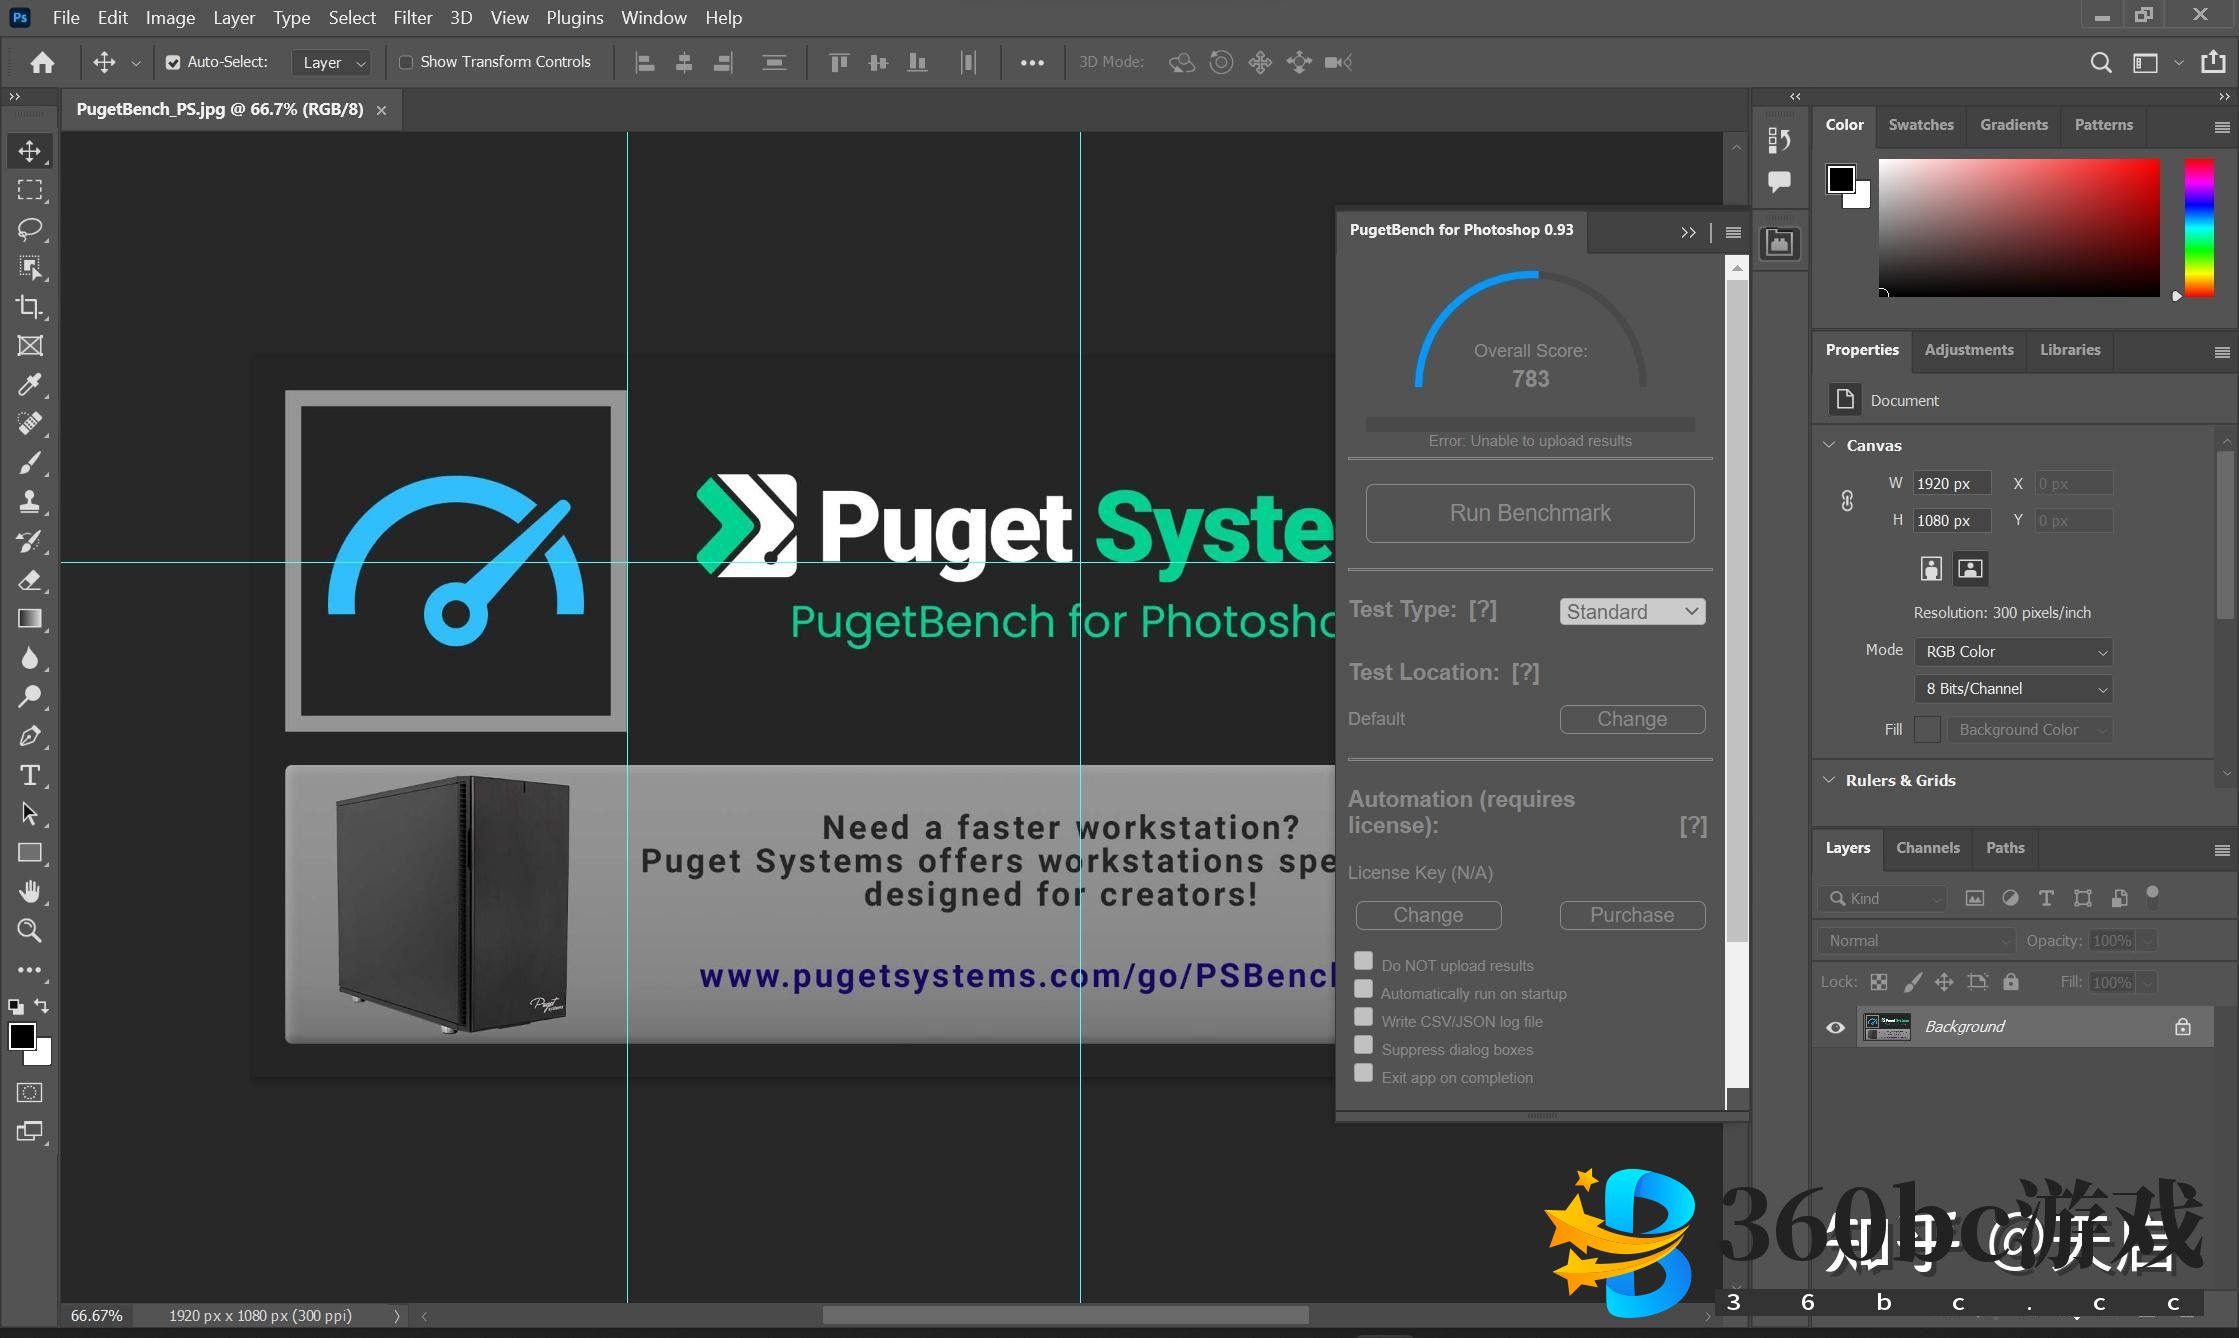Image resolution: width=2239 pixels, height=1338 pixels.
Task: Switch to the Channels tab
Action: pos(1927,848)
